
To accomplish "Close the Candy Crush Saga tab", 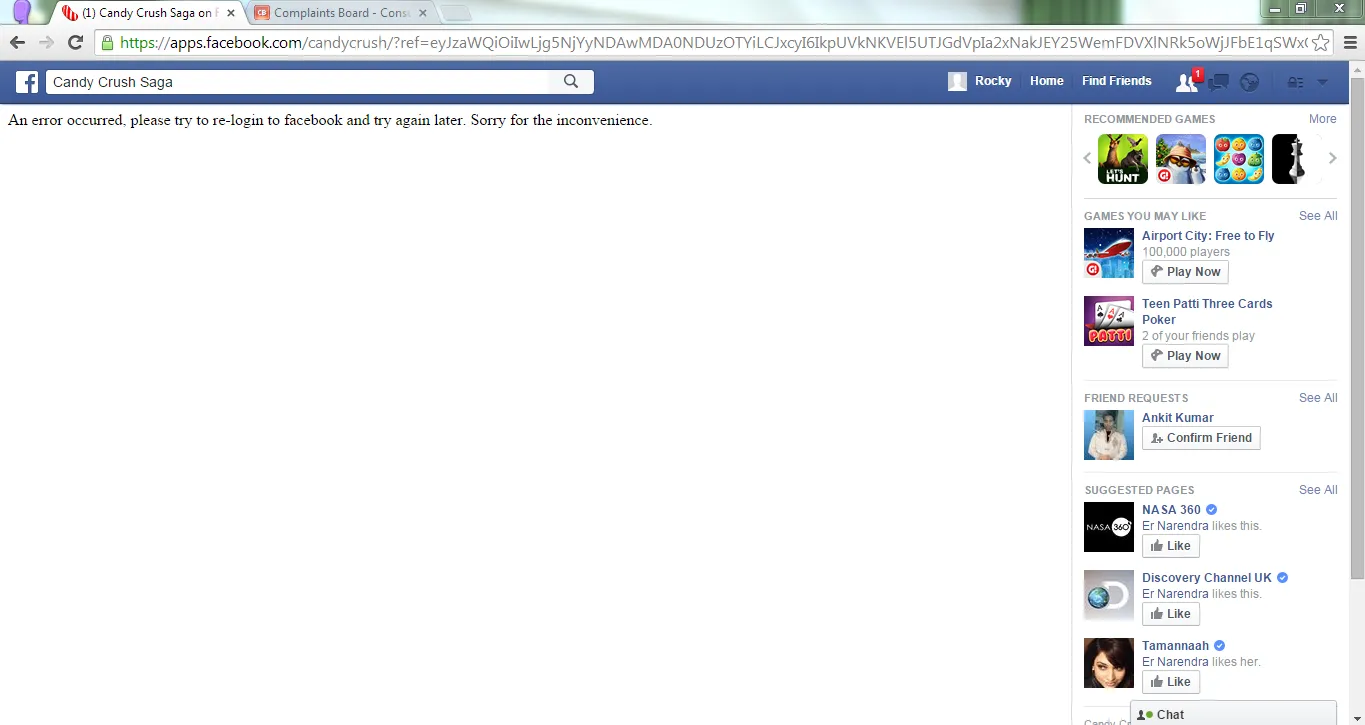I will click(231, 13).
